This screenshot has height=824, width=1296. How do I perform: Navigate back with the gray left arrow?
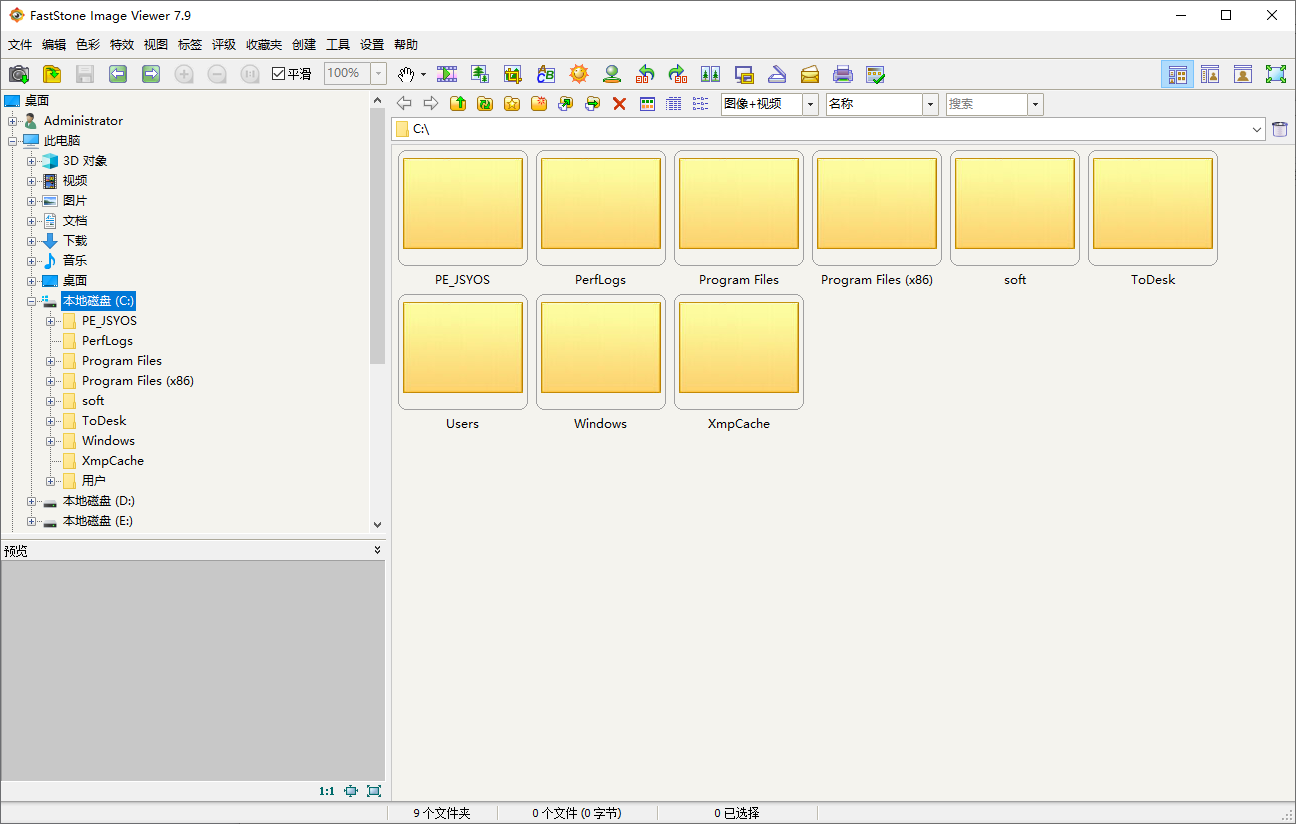(x=404, y=103)
